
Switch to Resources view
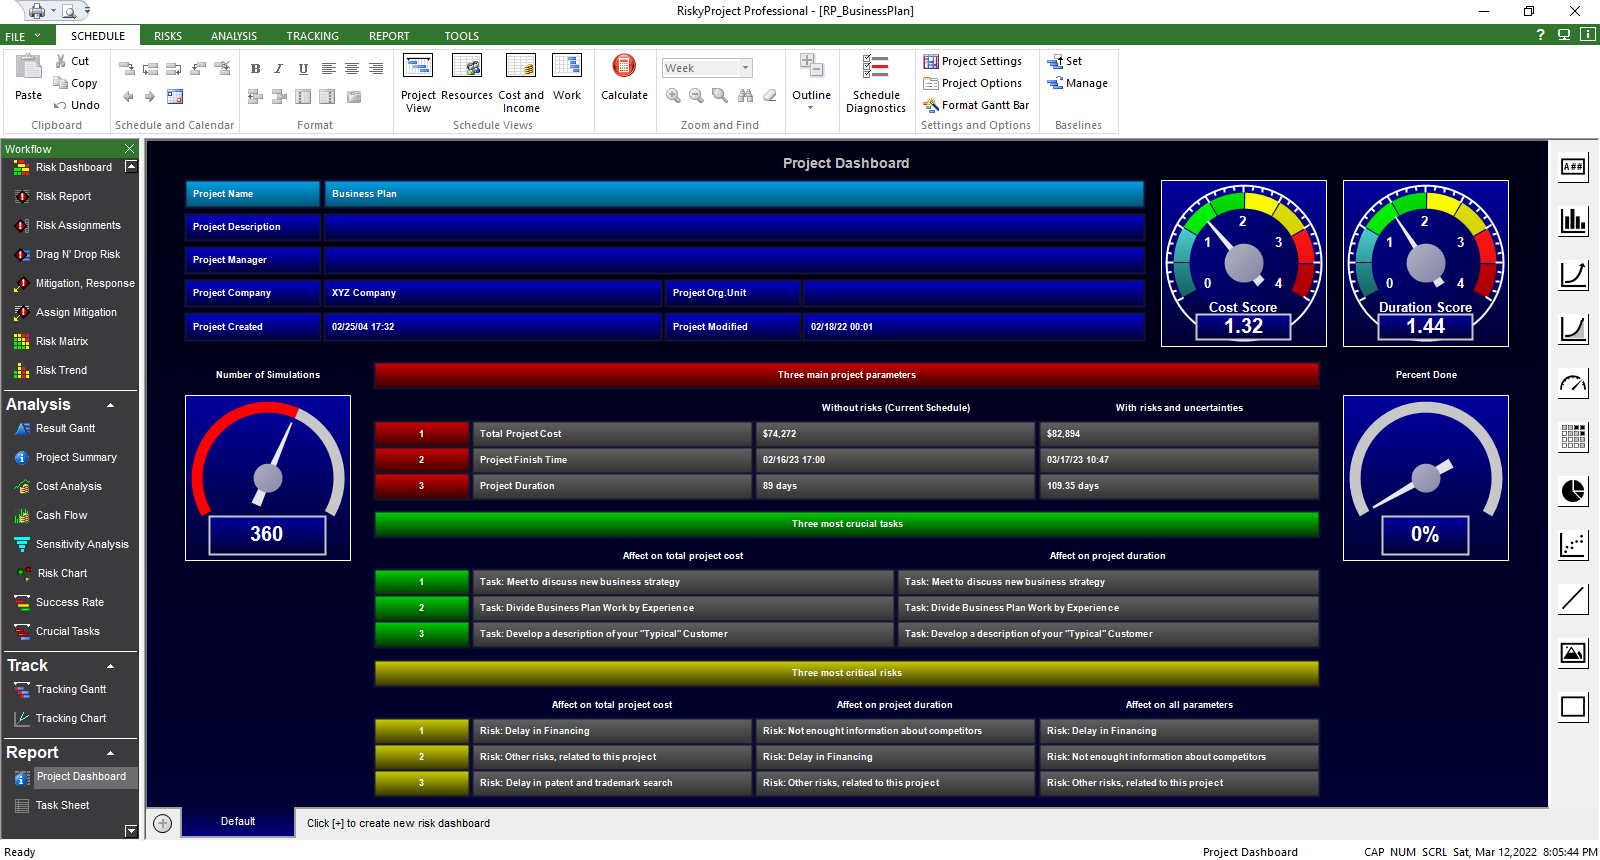pyautogui.click(x=467, y=78)
